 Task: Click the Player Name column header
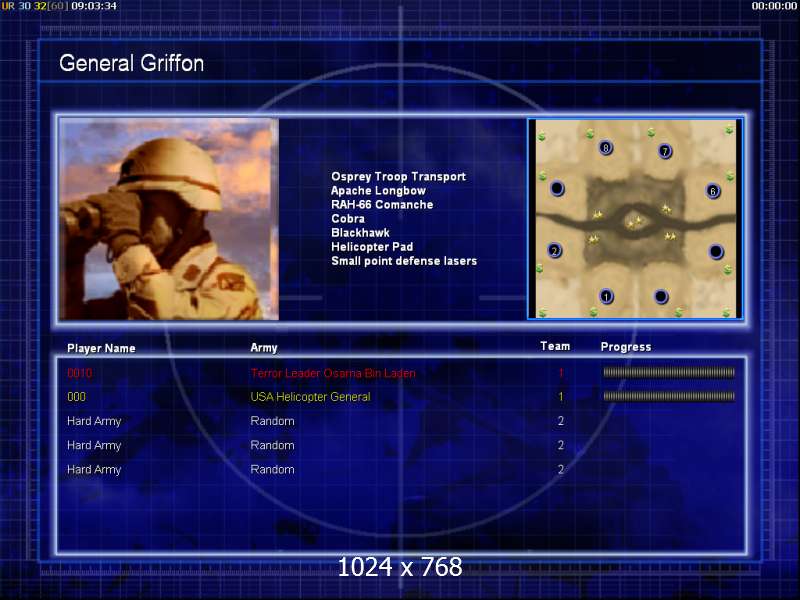(x=101, y=348)
